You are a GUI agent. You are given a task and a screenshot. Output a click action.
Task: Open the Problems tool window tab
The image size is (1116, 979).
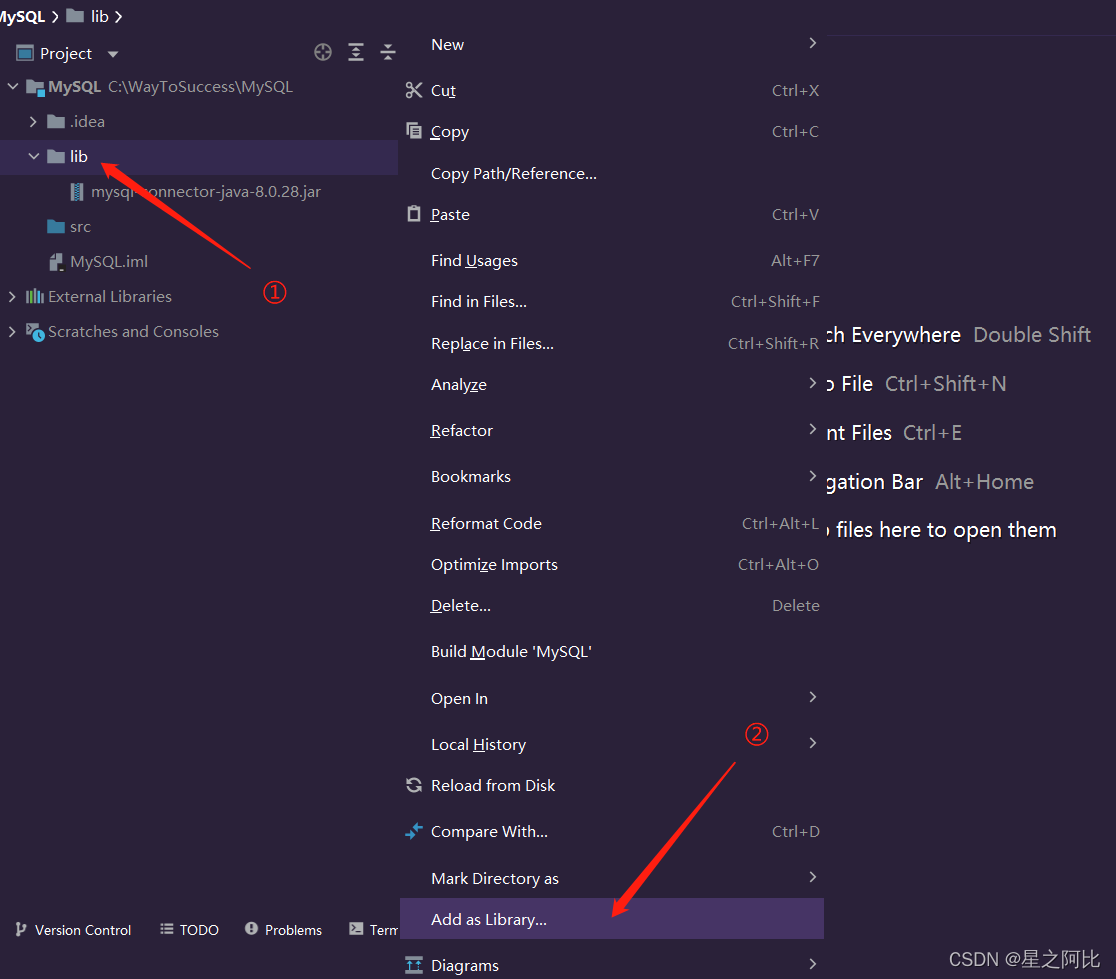tap(283, 930)
